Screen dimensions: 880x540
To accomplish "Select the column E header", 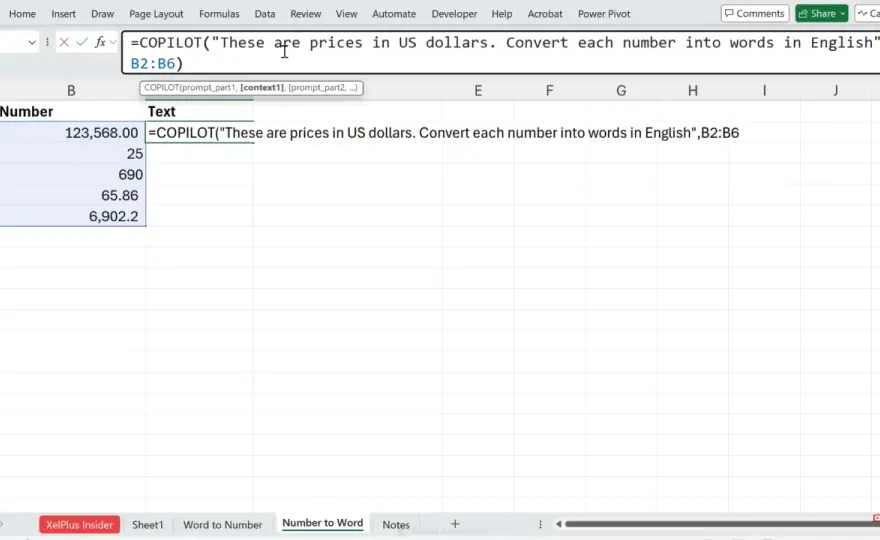I will pos(478,90).
